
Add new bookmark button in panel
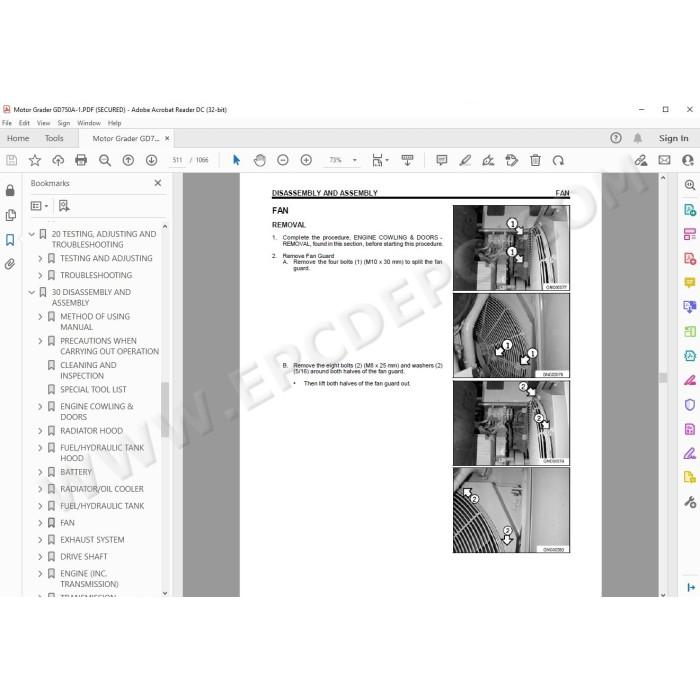(x=64, y=206)
